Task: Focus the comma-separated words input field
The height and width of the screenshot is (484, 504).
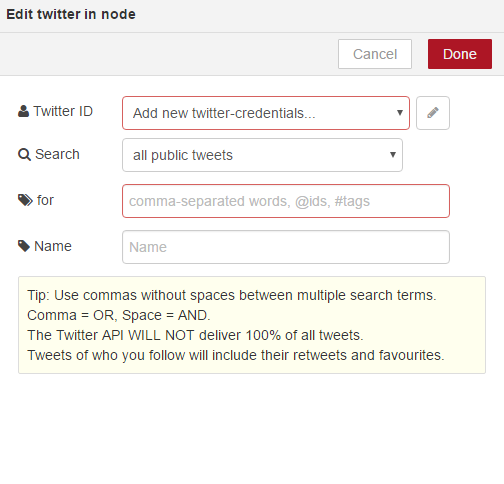Action: coord(286,201)
